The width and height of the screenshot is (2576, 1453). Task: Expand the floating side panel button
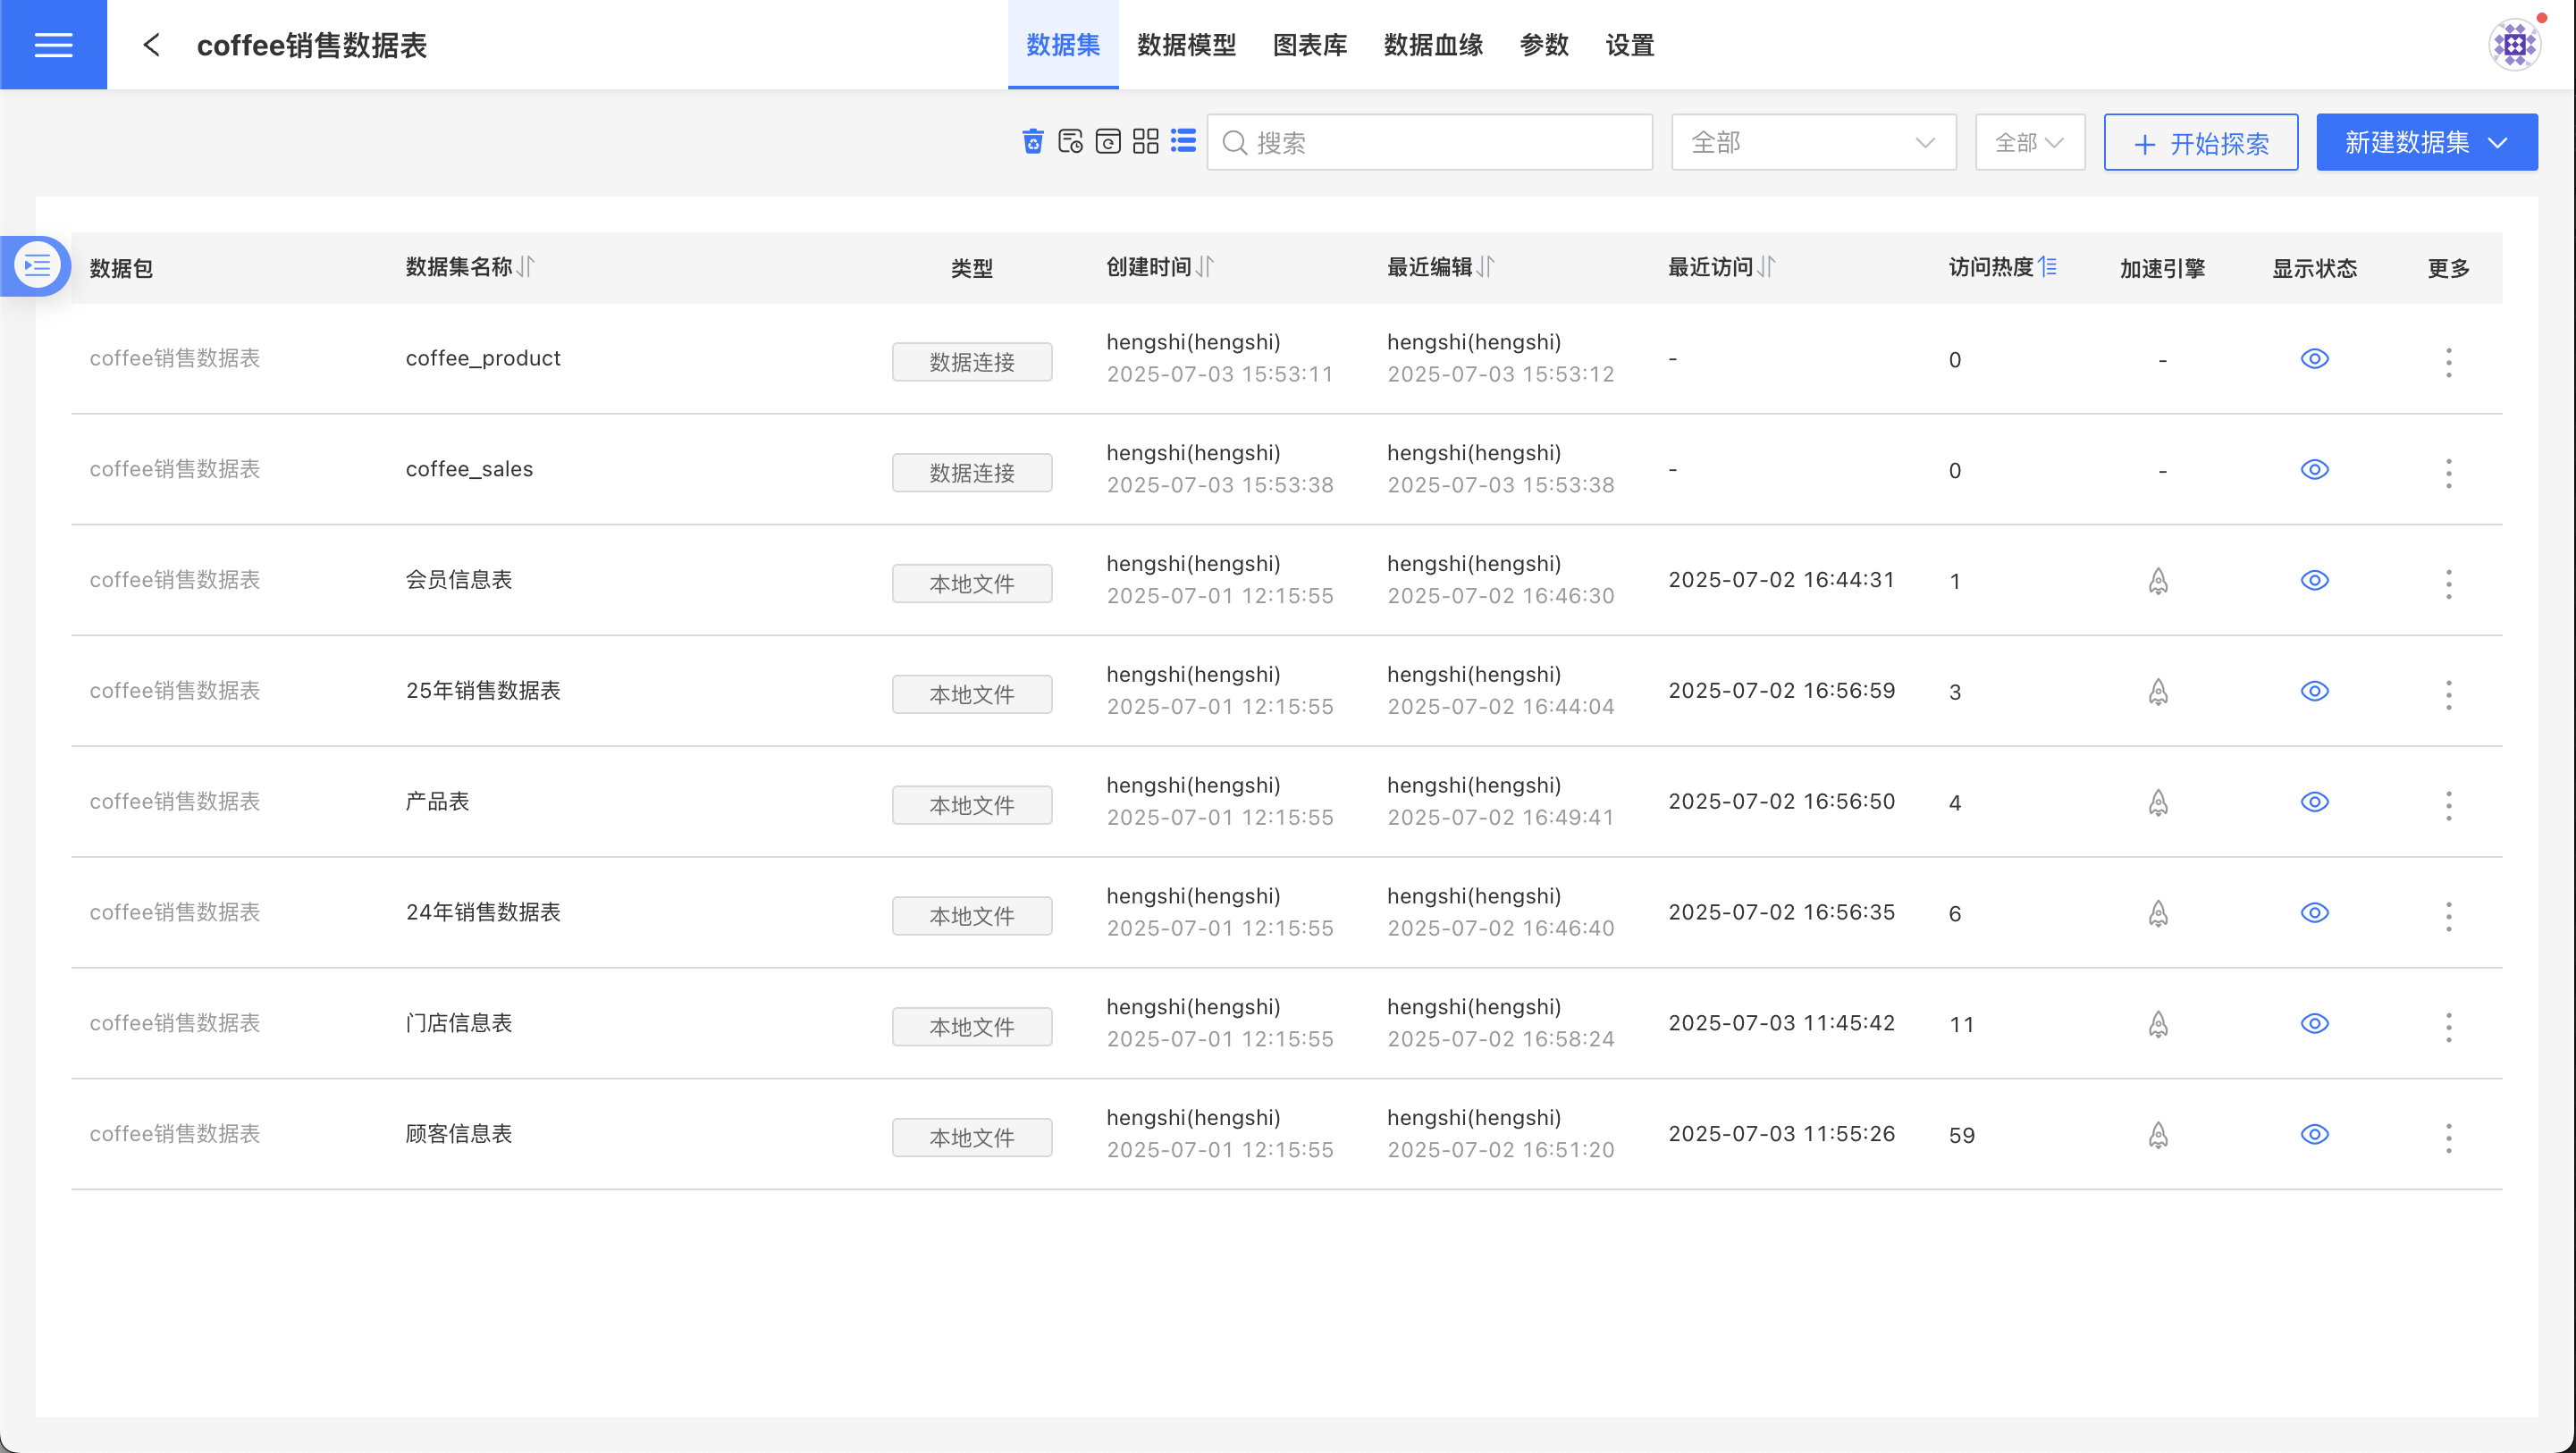click(37, 266)
